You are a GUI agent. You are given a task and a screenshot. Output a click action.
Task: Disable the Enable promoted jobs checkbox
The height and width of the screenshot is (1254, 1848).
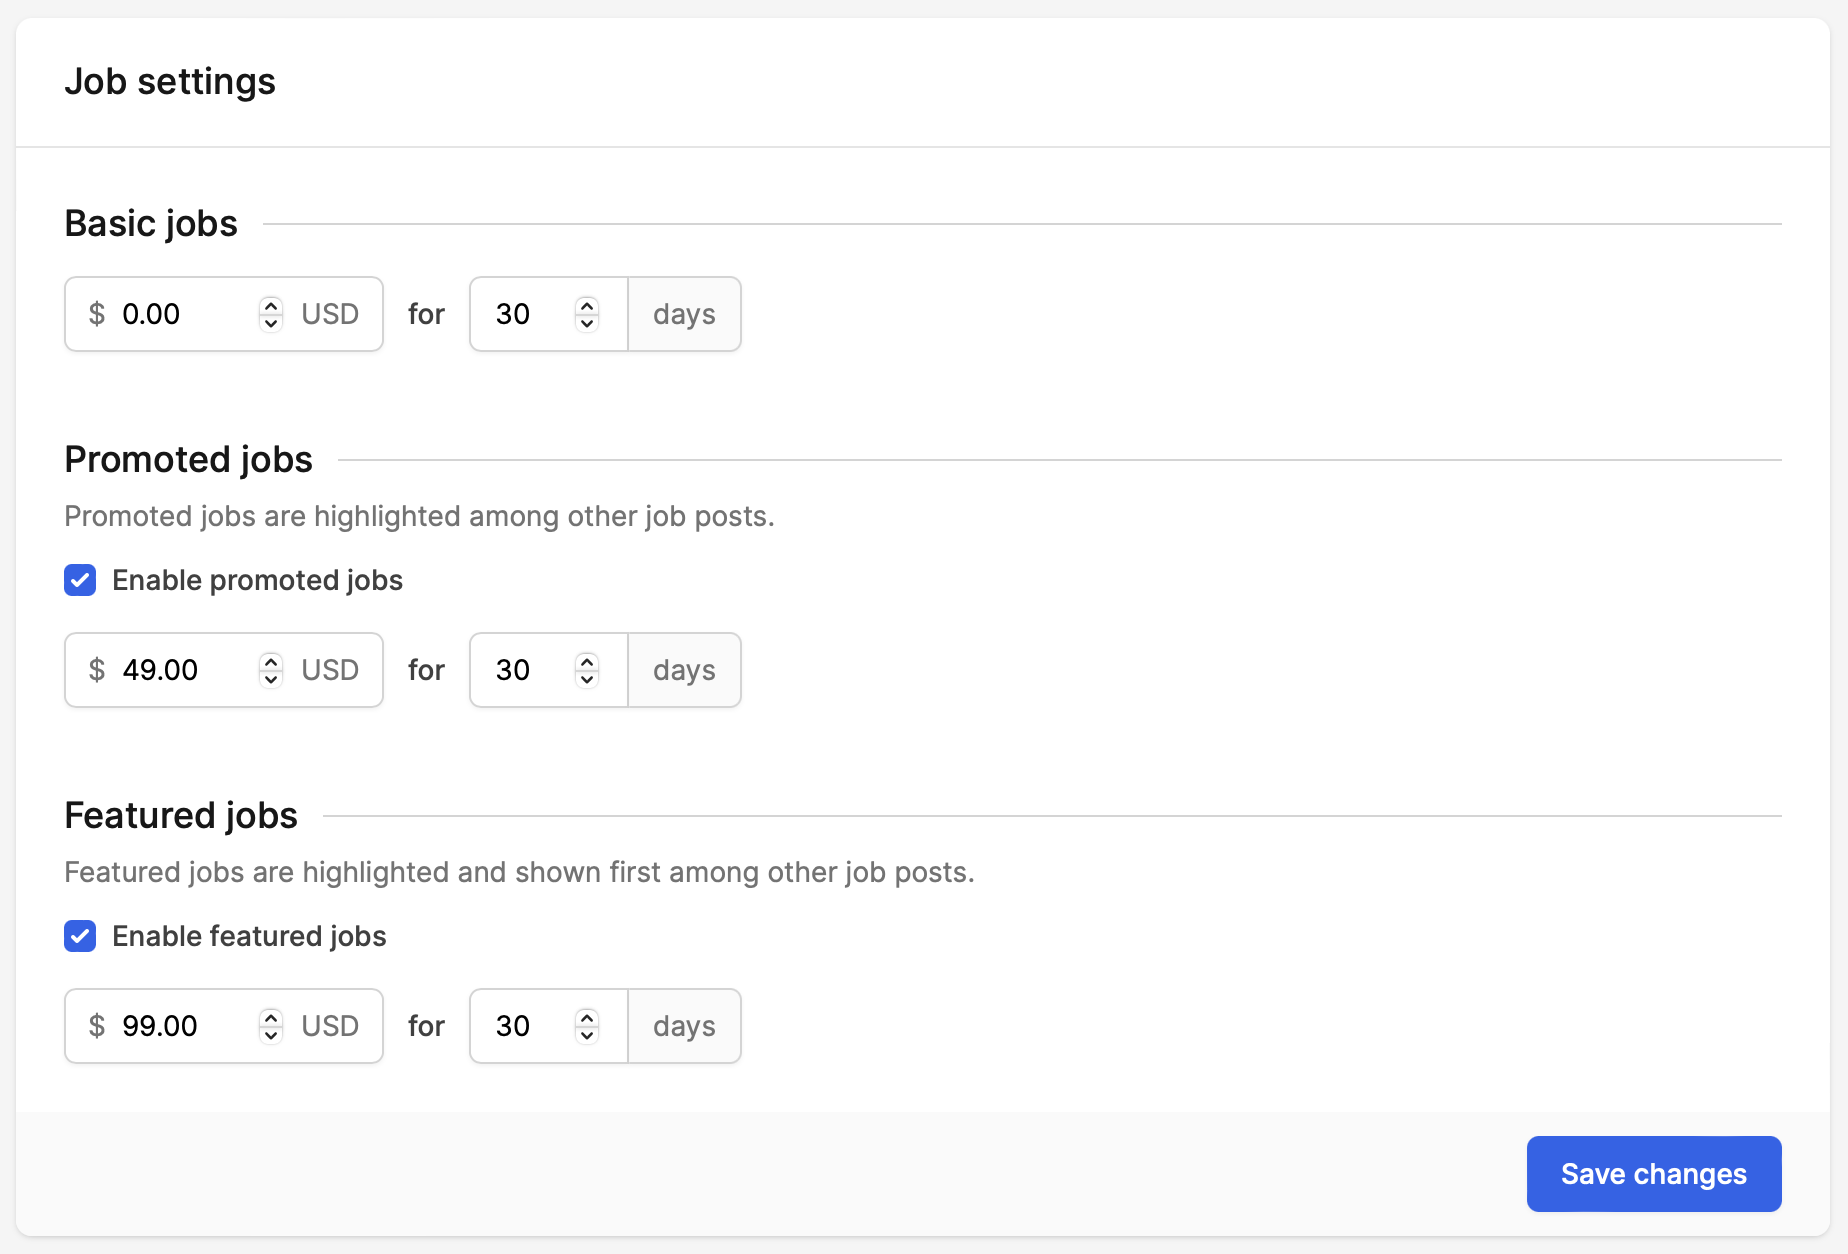(x=80, y=580)
